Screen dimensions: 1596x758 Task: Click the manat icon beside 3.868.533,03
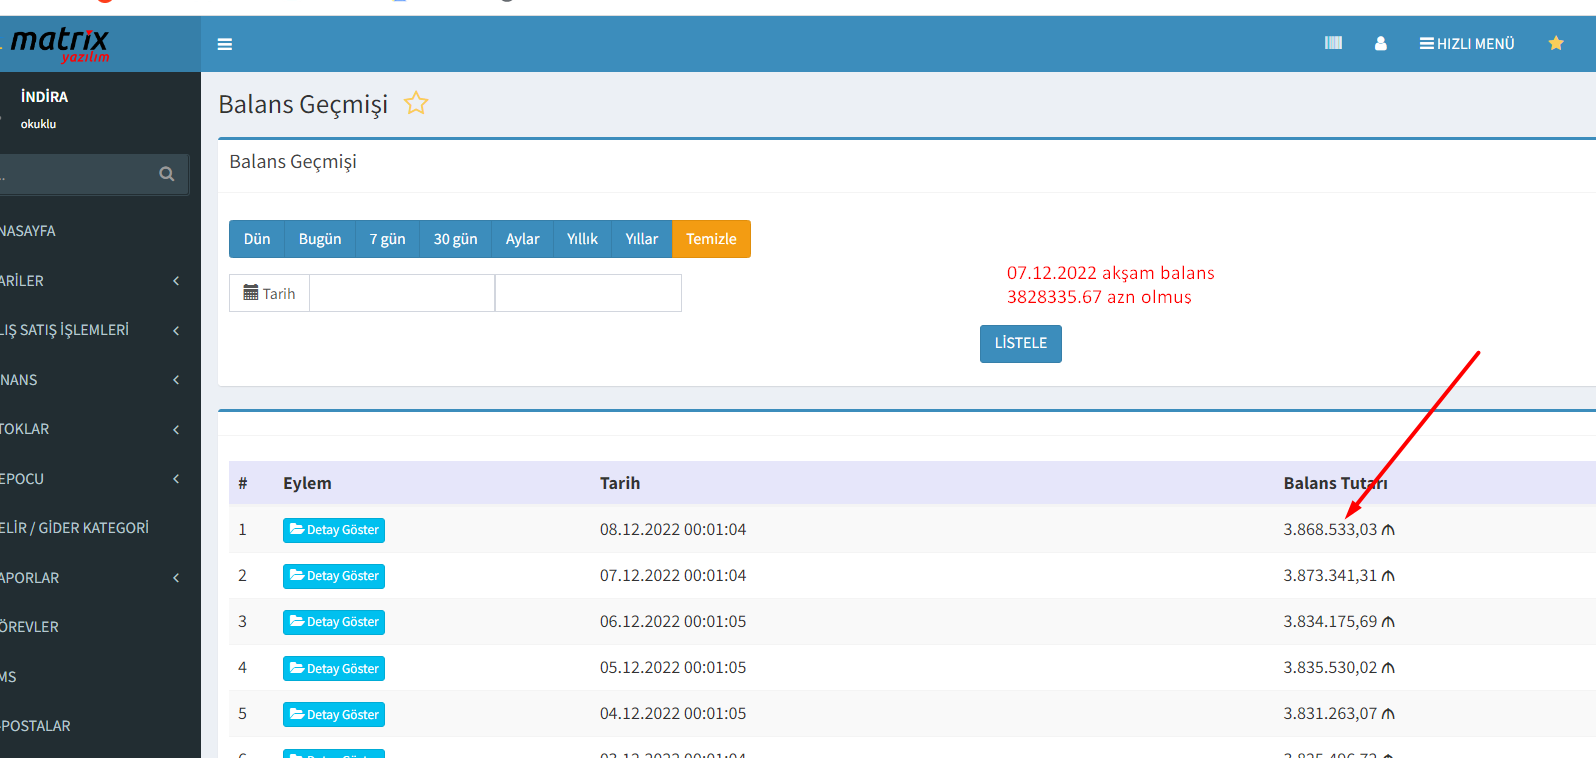[1388, 530]
